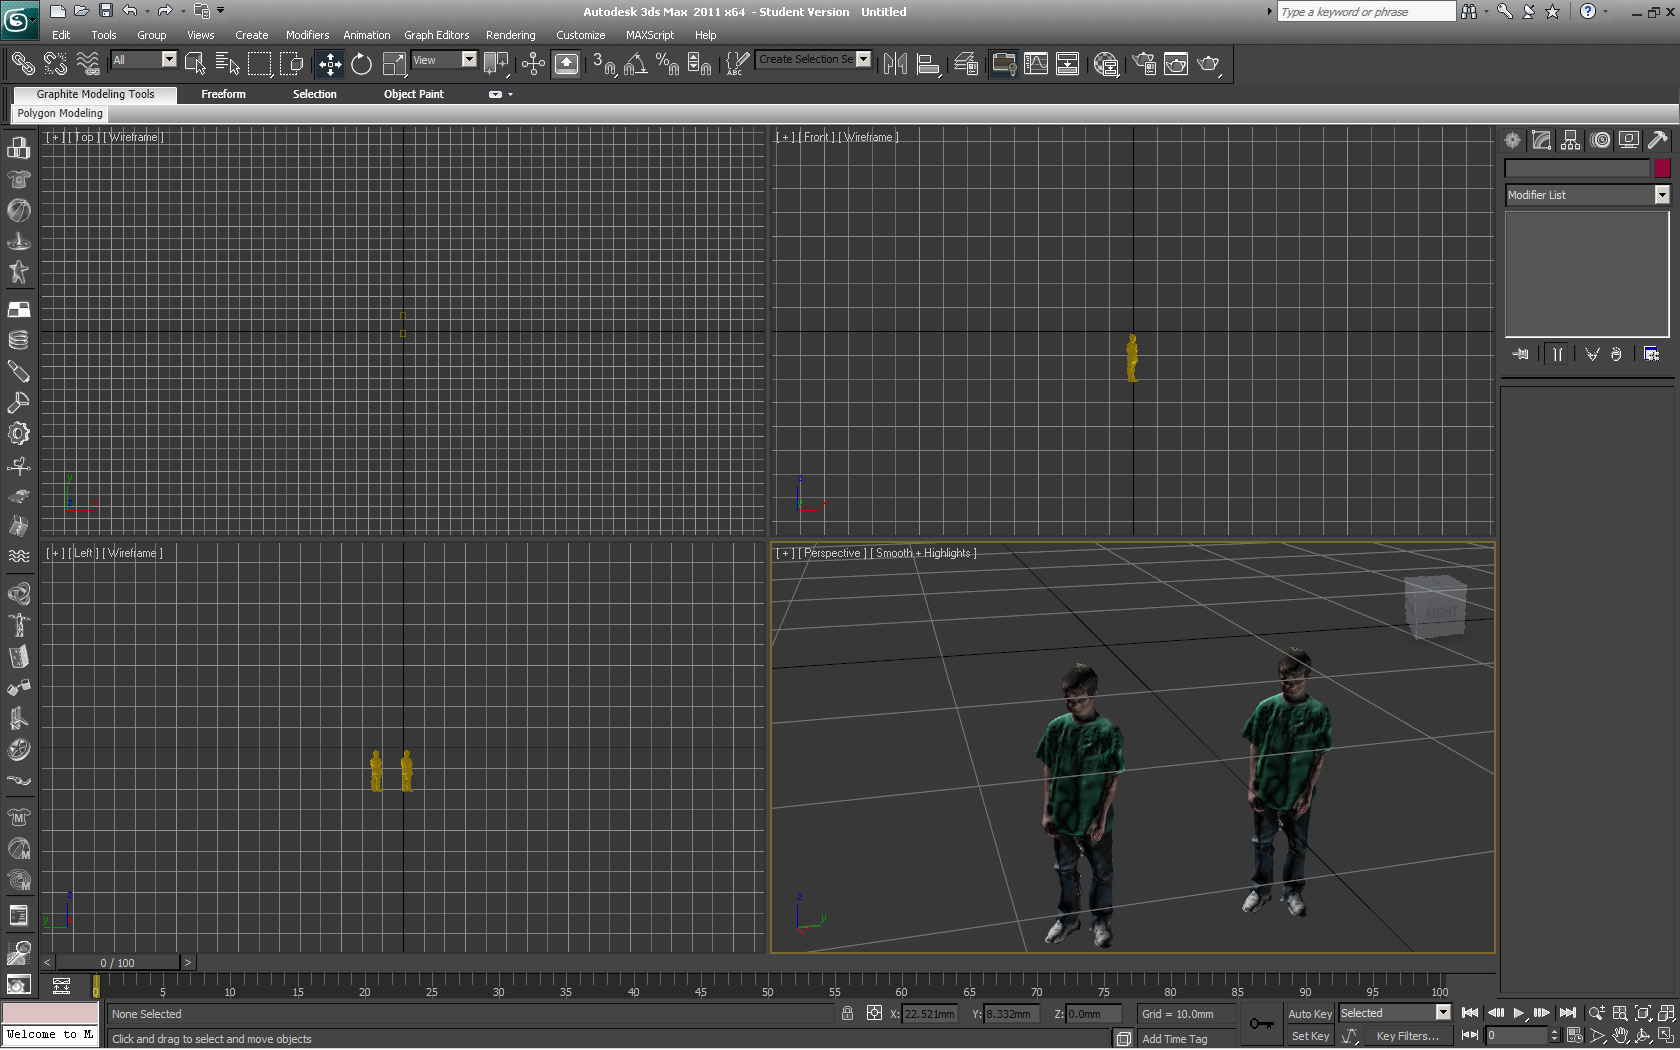This screenshot has height=1050, width=1680.
Task: Toggle the Selection Lock padlock
Action: pos(847,1013)
